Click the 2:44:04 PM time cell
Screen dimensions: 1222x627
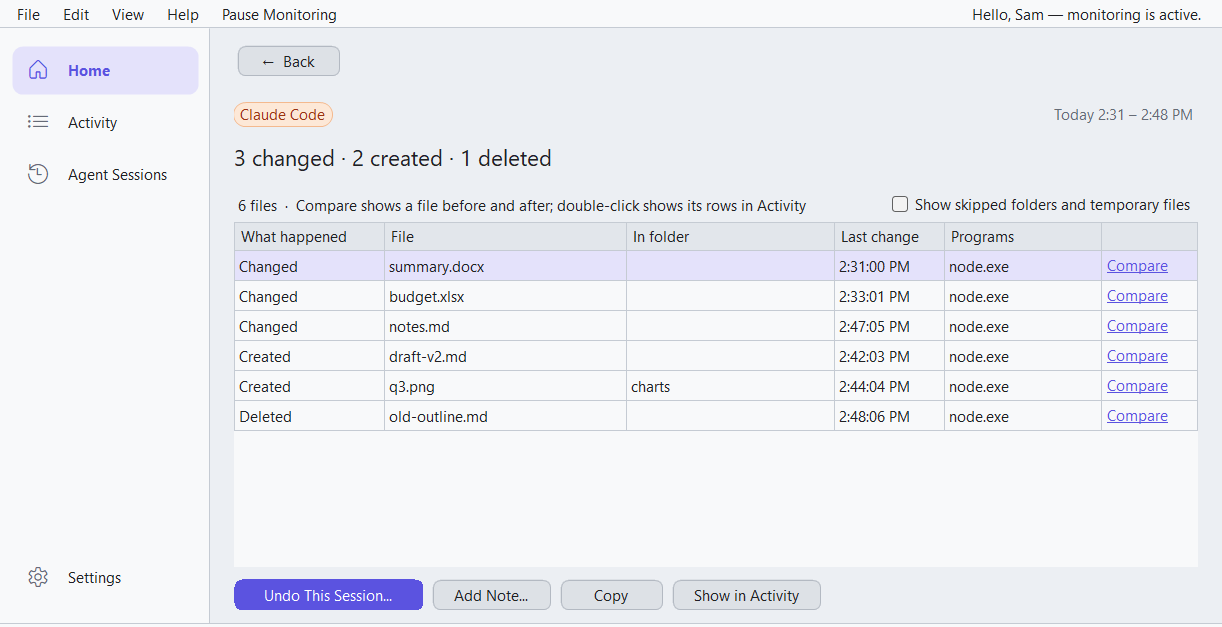click(x=889, y=387)
